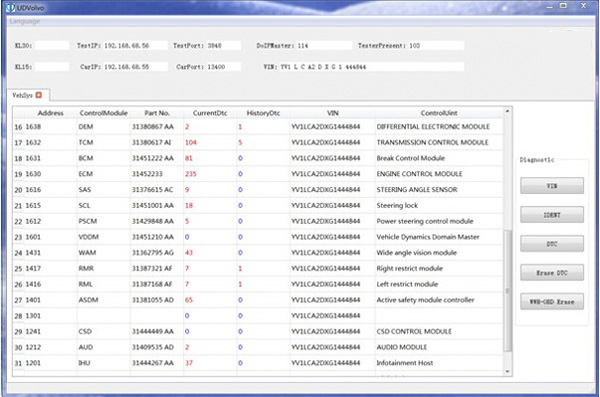Click the CarPort input field

pyautogui.click(x=223, y=67)
